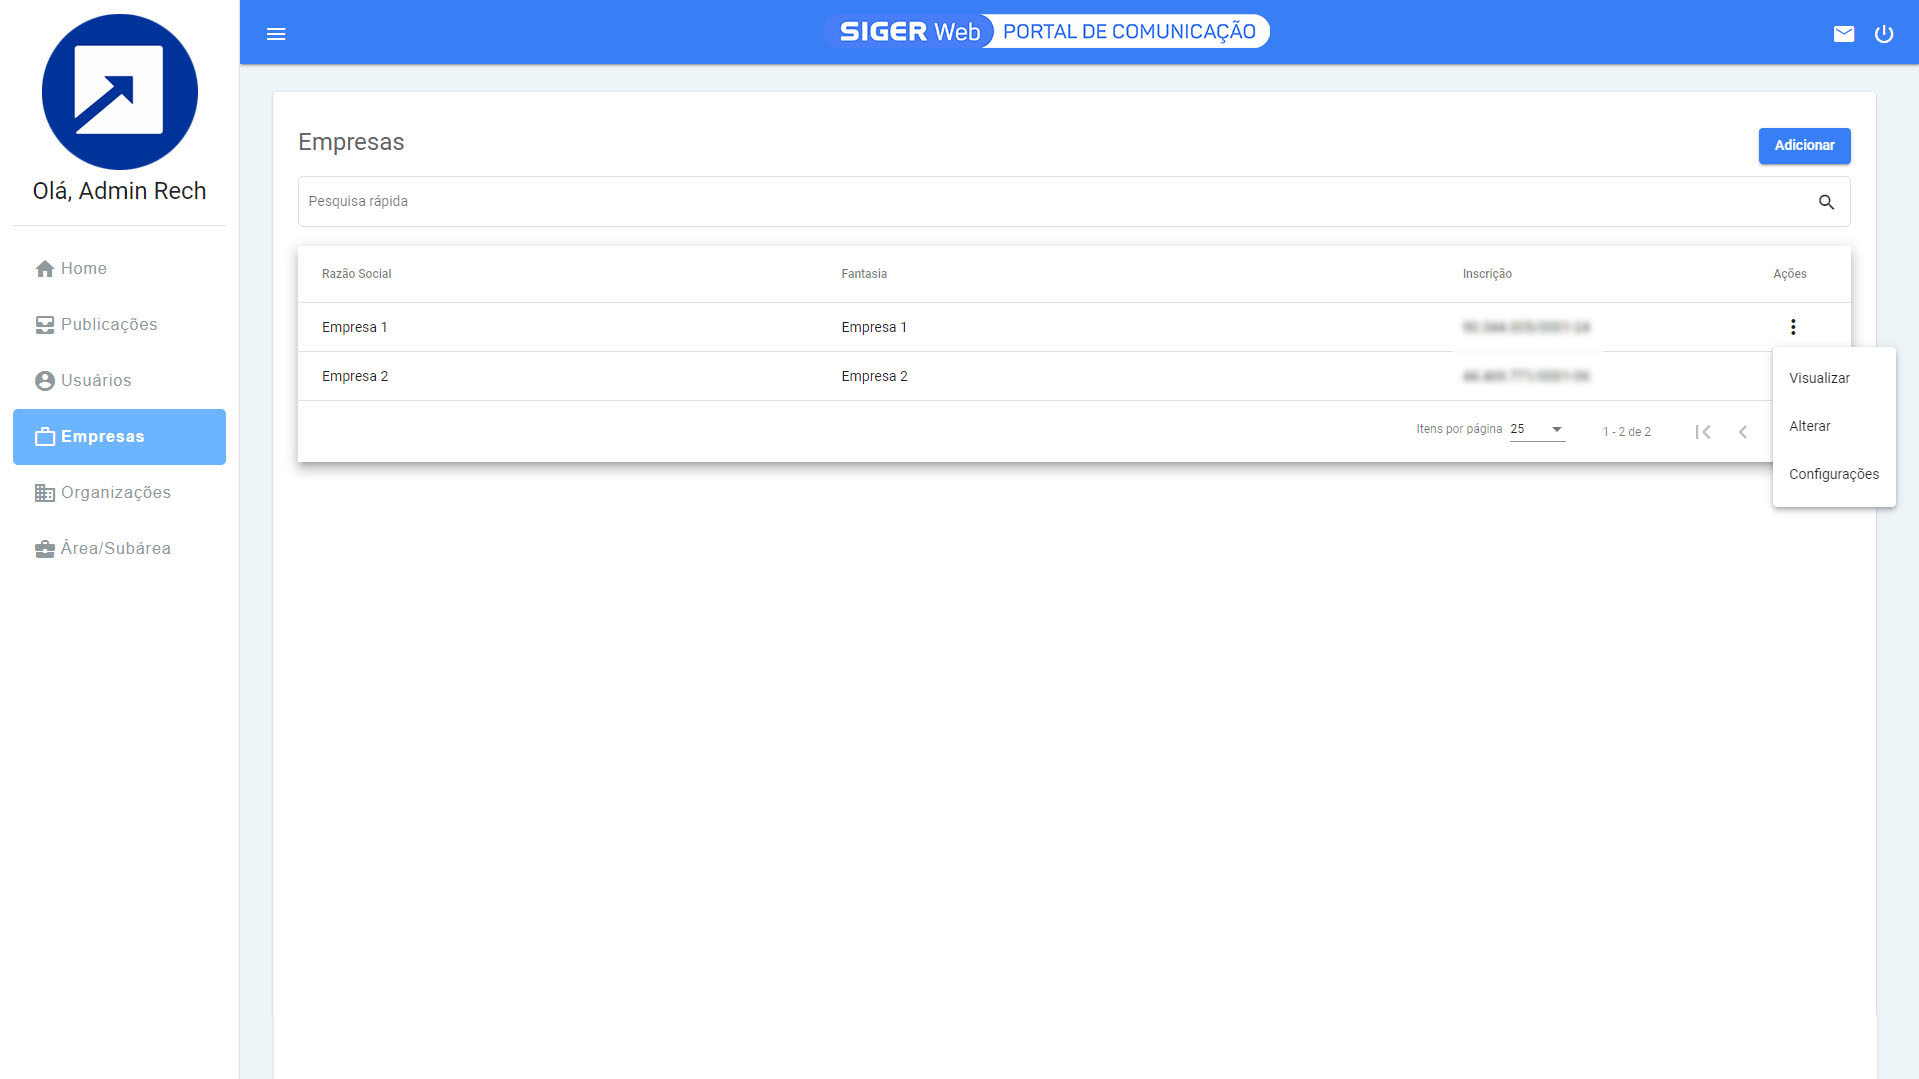Expand the kebab menu for Empresa 1
Screen dimensions: 1919x1079
(1793, 327)
